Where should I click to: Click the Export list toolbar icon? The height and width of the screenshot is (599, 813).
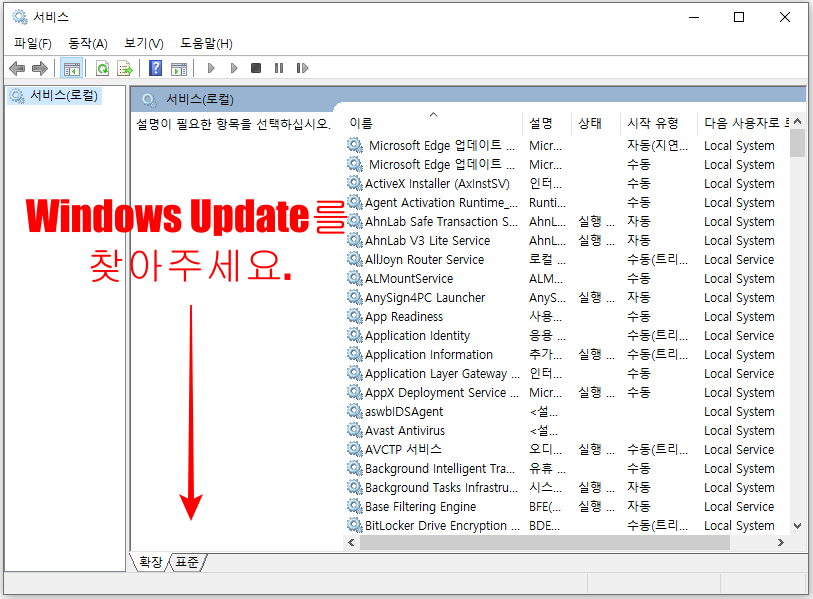coord(125,68)
